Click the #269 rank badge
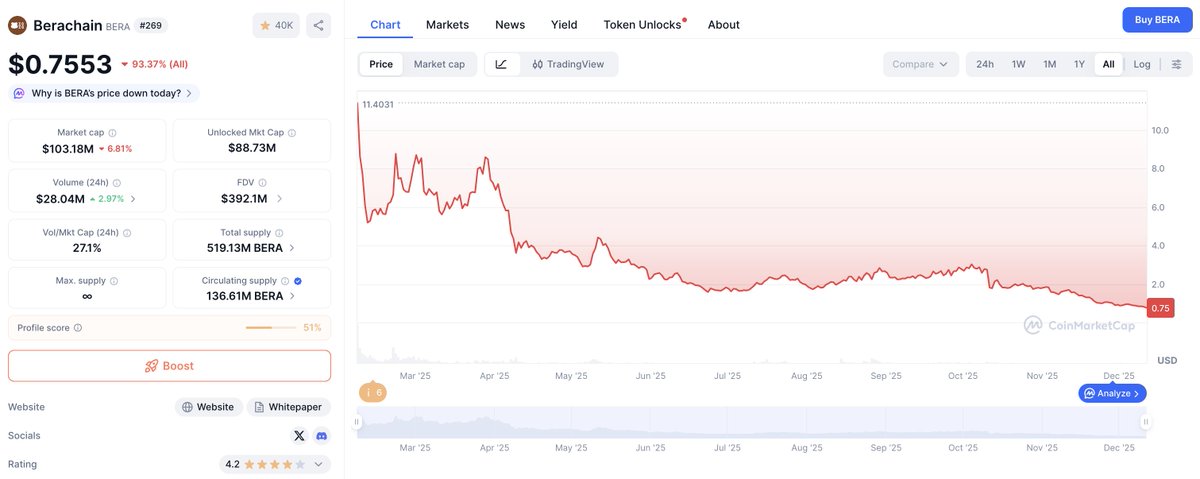Image resolution: width=1200 pixels, height=479 pixels. (x=153, y=25)
